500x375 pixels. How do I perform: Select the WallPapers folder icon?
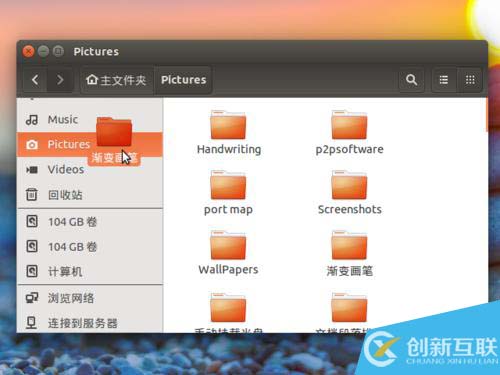[x=228, y=245]
